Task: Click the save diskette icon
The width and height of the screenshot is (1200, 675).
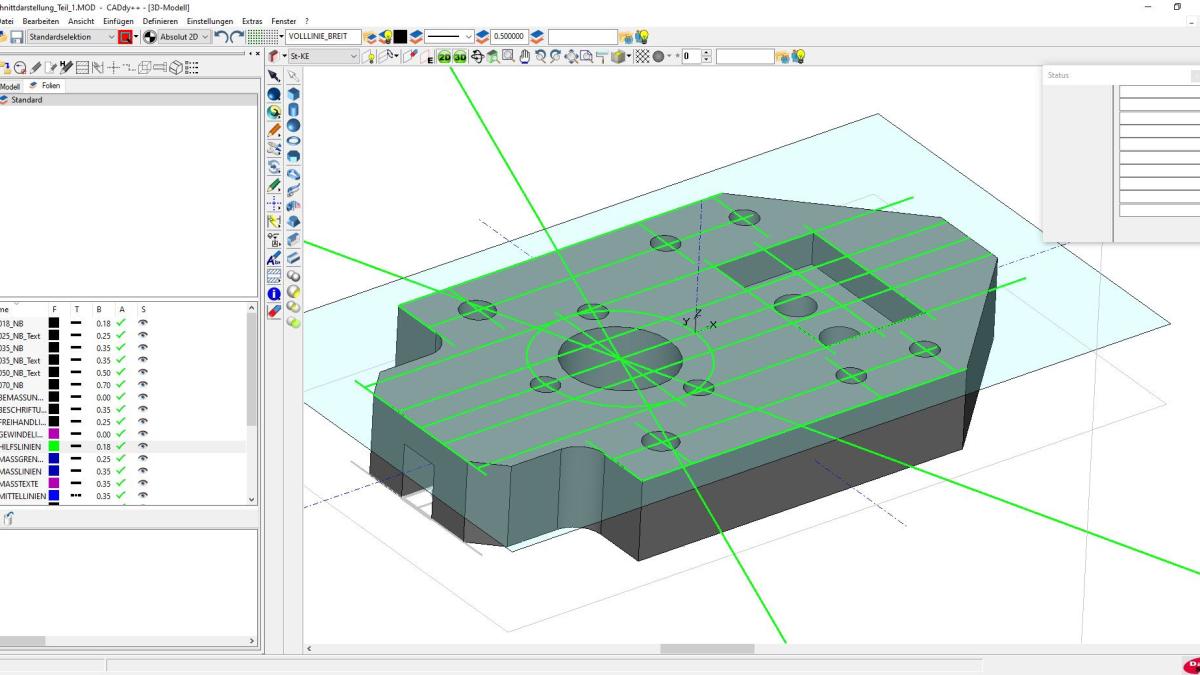Action: pos(17,37)
